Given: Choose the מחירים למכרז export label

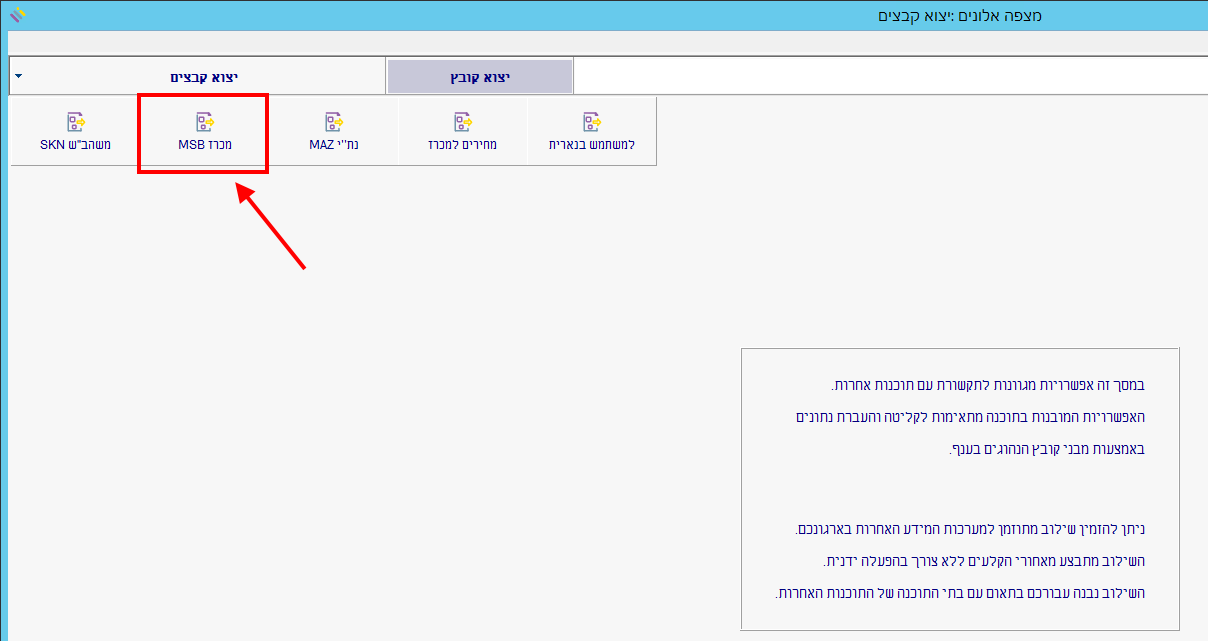Looking at the screenshot, I should click(462, 145).
